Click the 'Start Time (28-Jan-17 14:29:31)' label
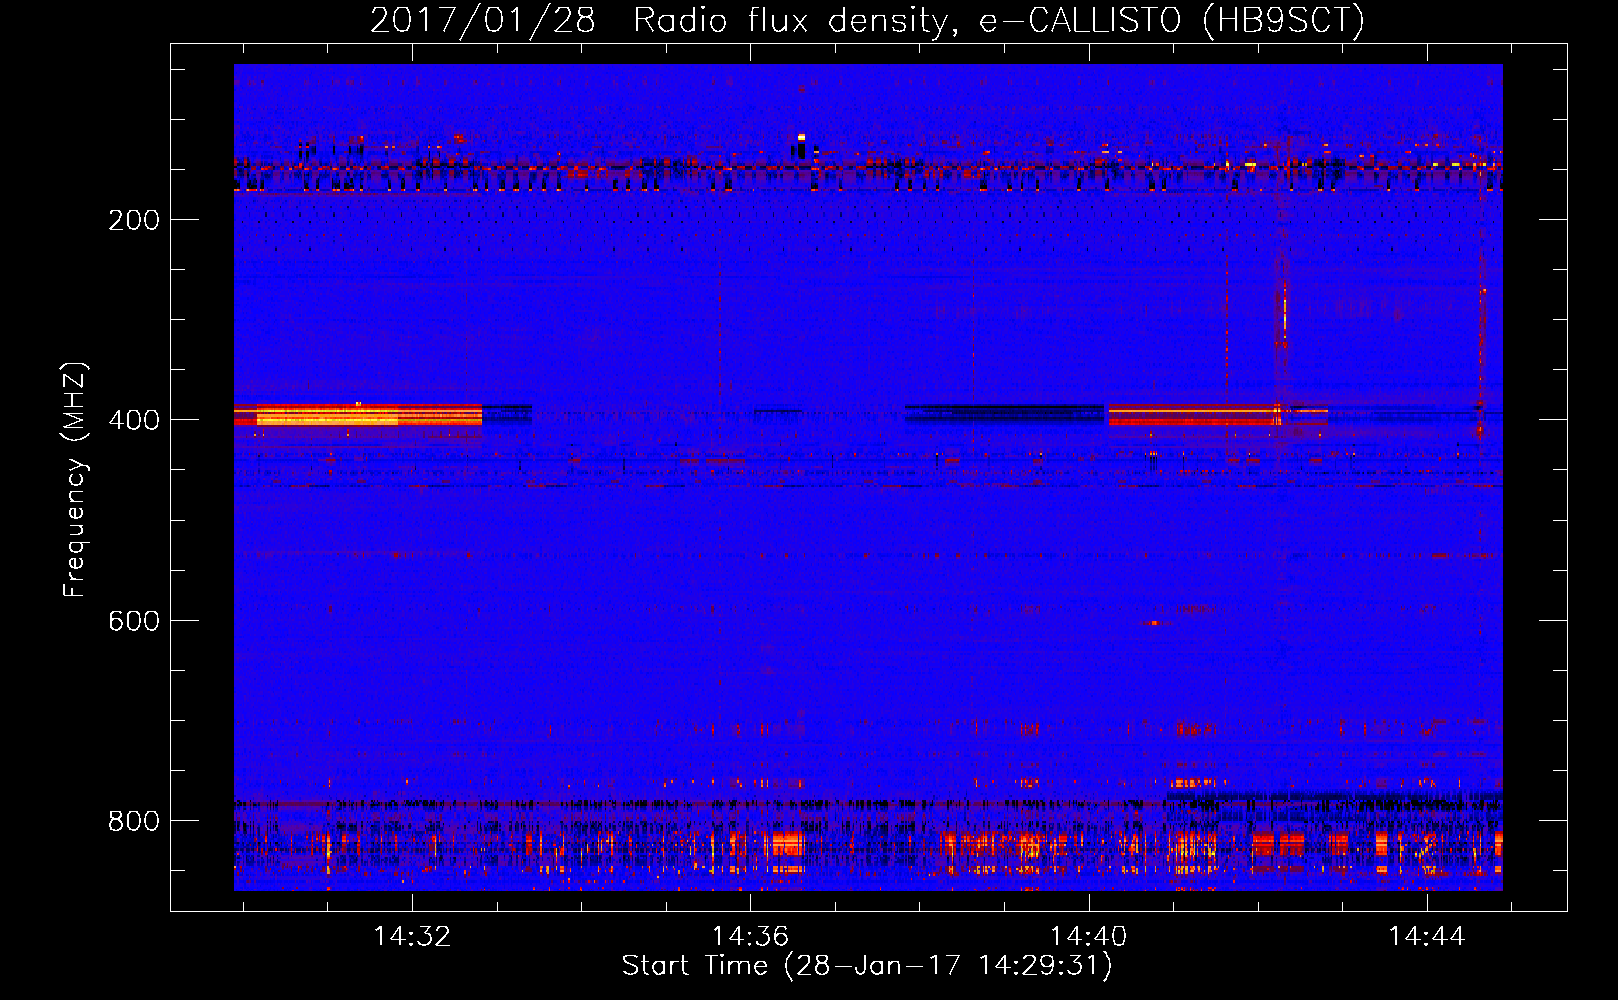Viewport: 1618px width, 1000px height. click(867, 966)
